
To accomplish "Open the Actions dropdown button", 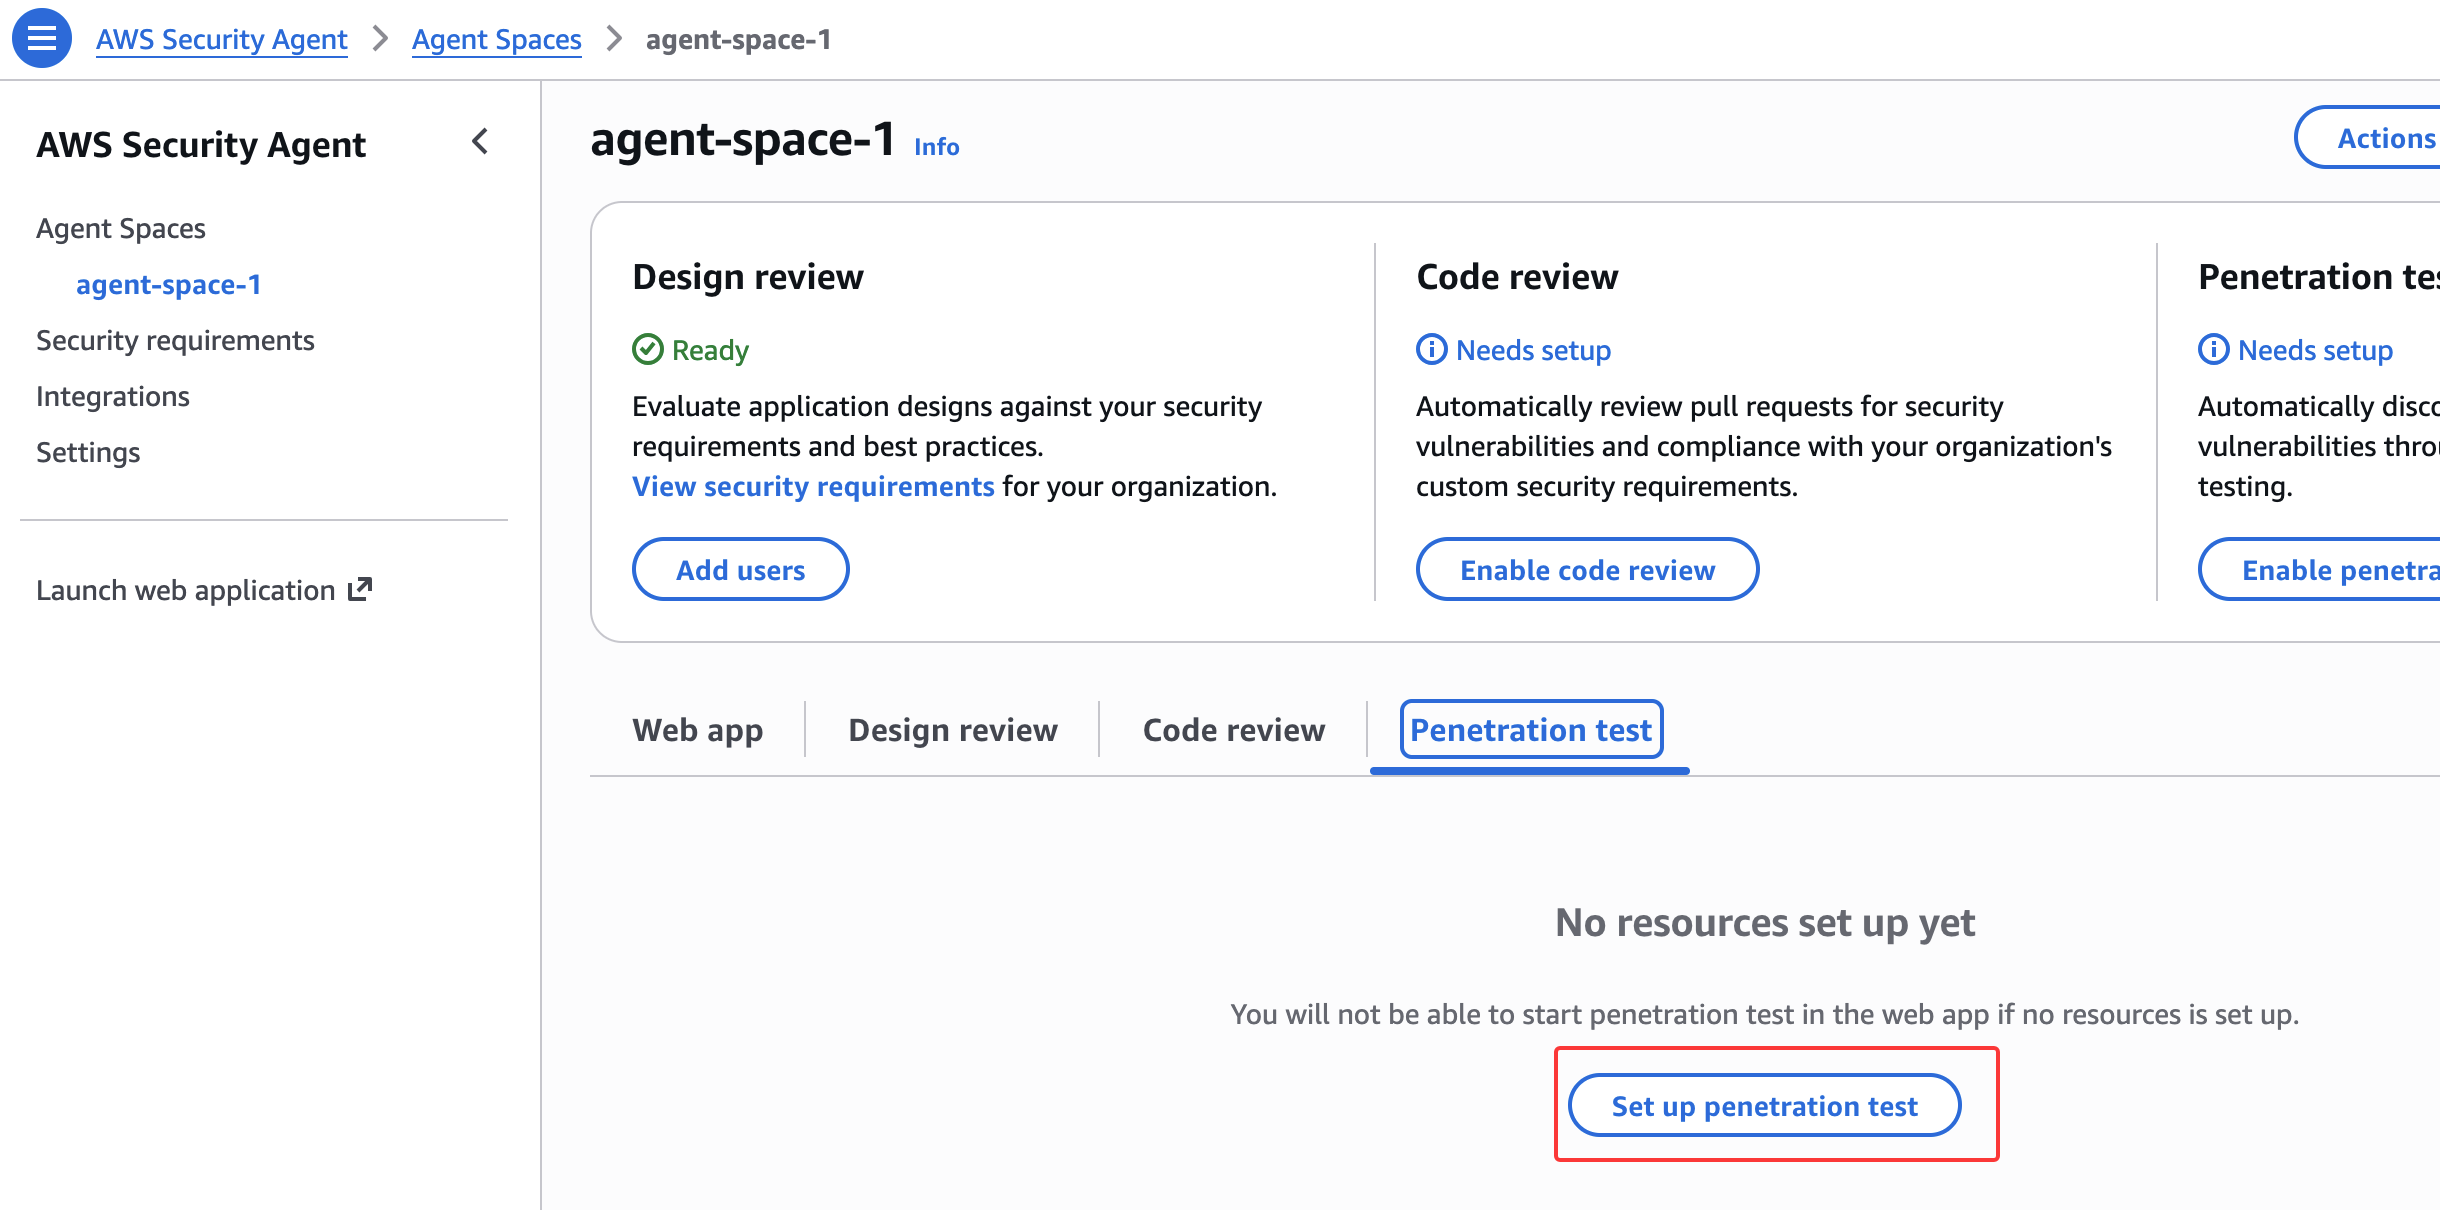I will pyautogui.click(x=2384, y=138).
